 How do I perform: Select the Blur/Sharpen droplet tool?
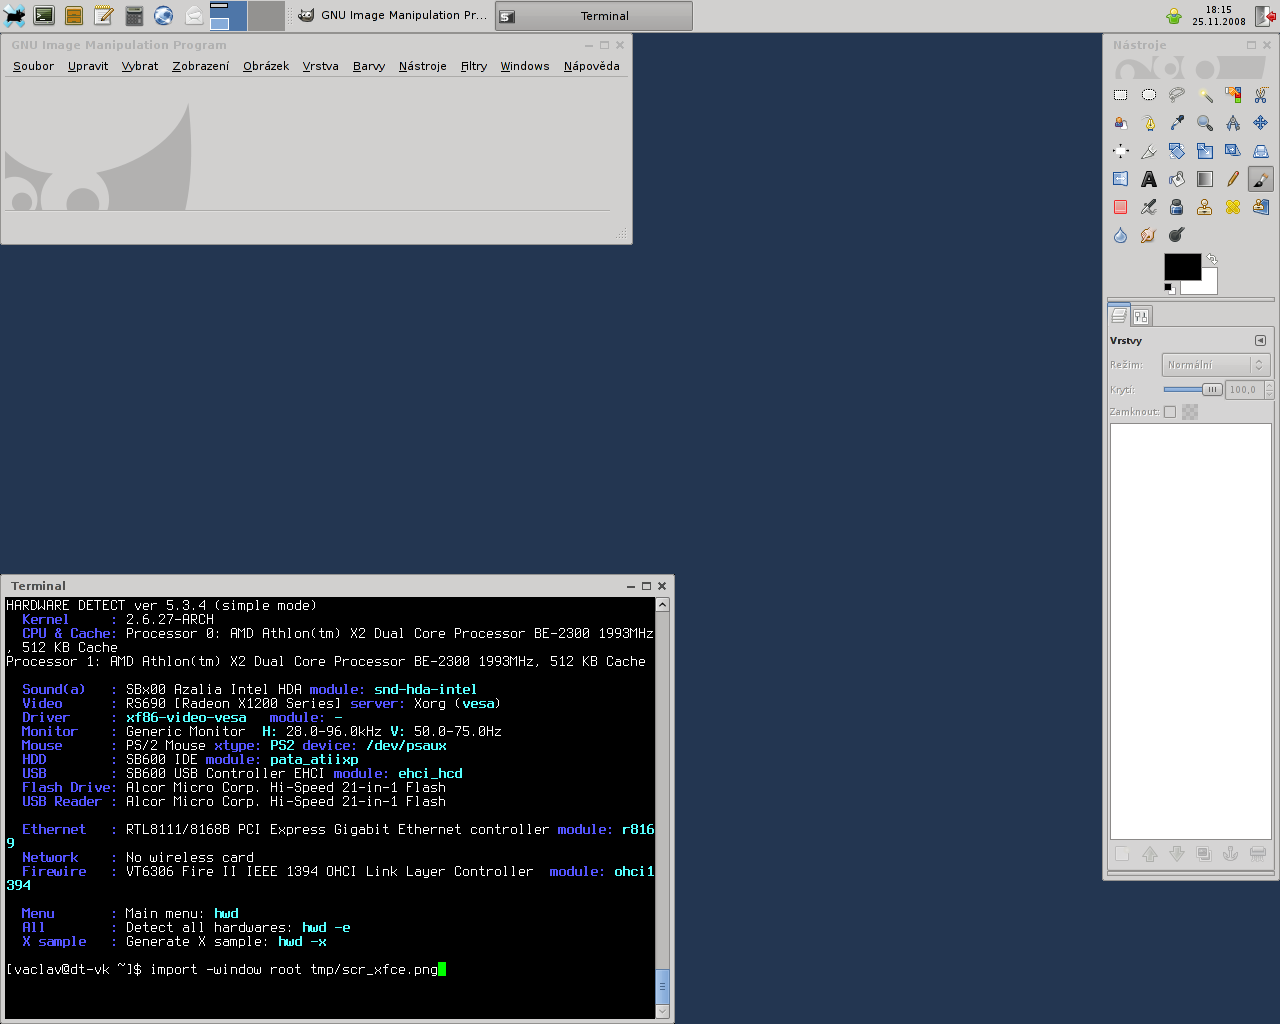click(1120, 235)
